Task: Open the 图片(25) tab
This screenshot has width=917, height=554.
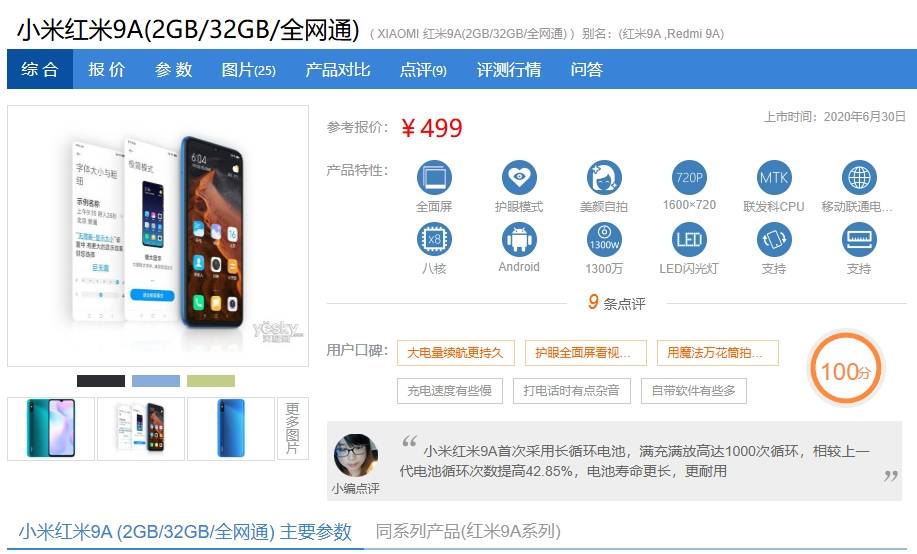Action: point(249,70)
